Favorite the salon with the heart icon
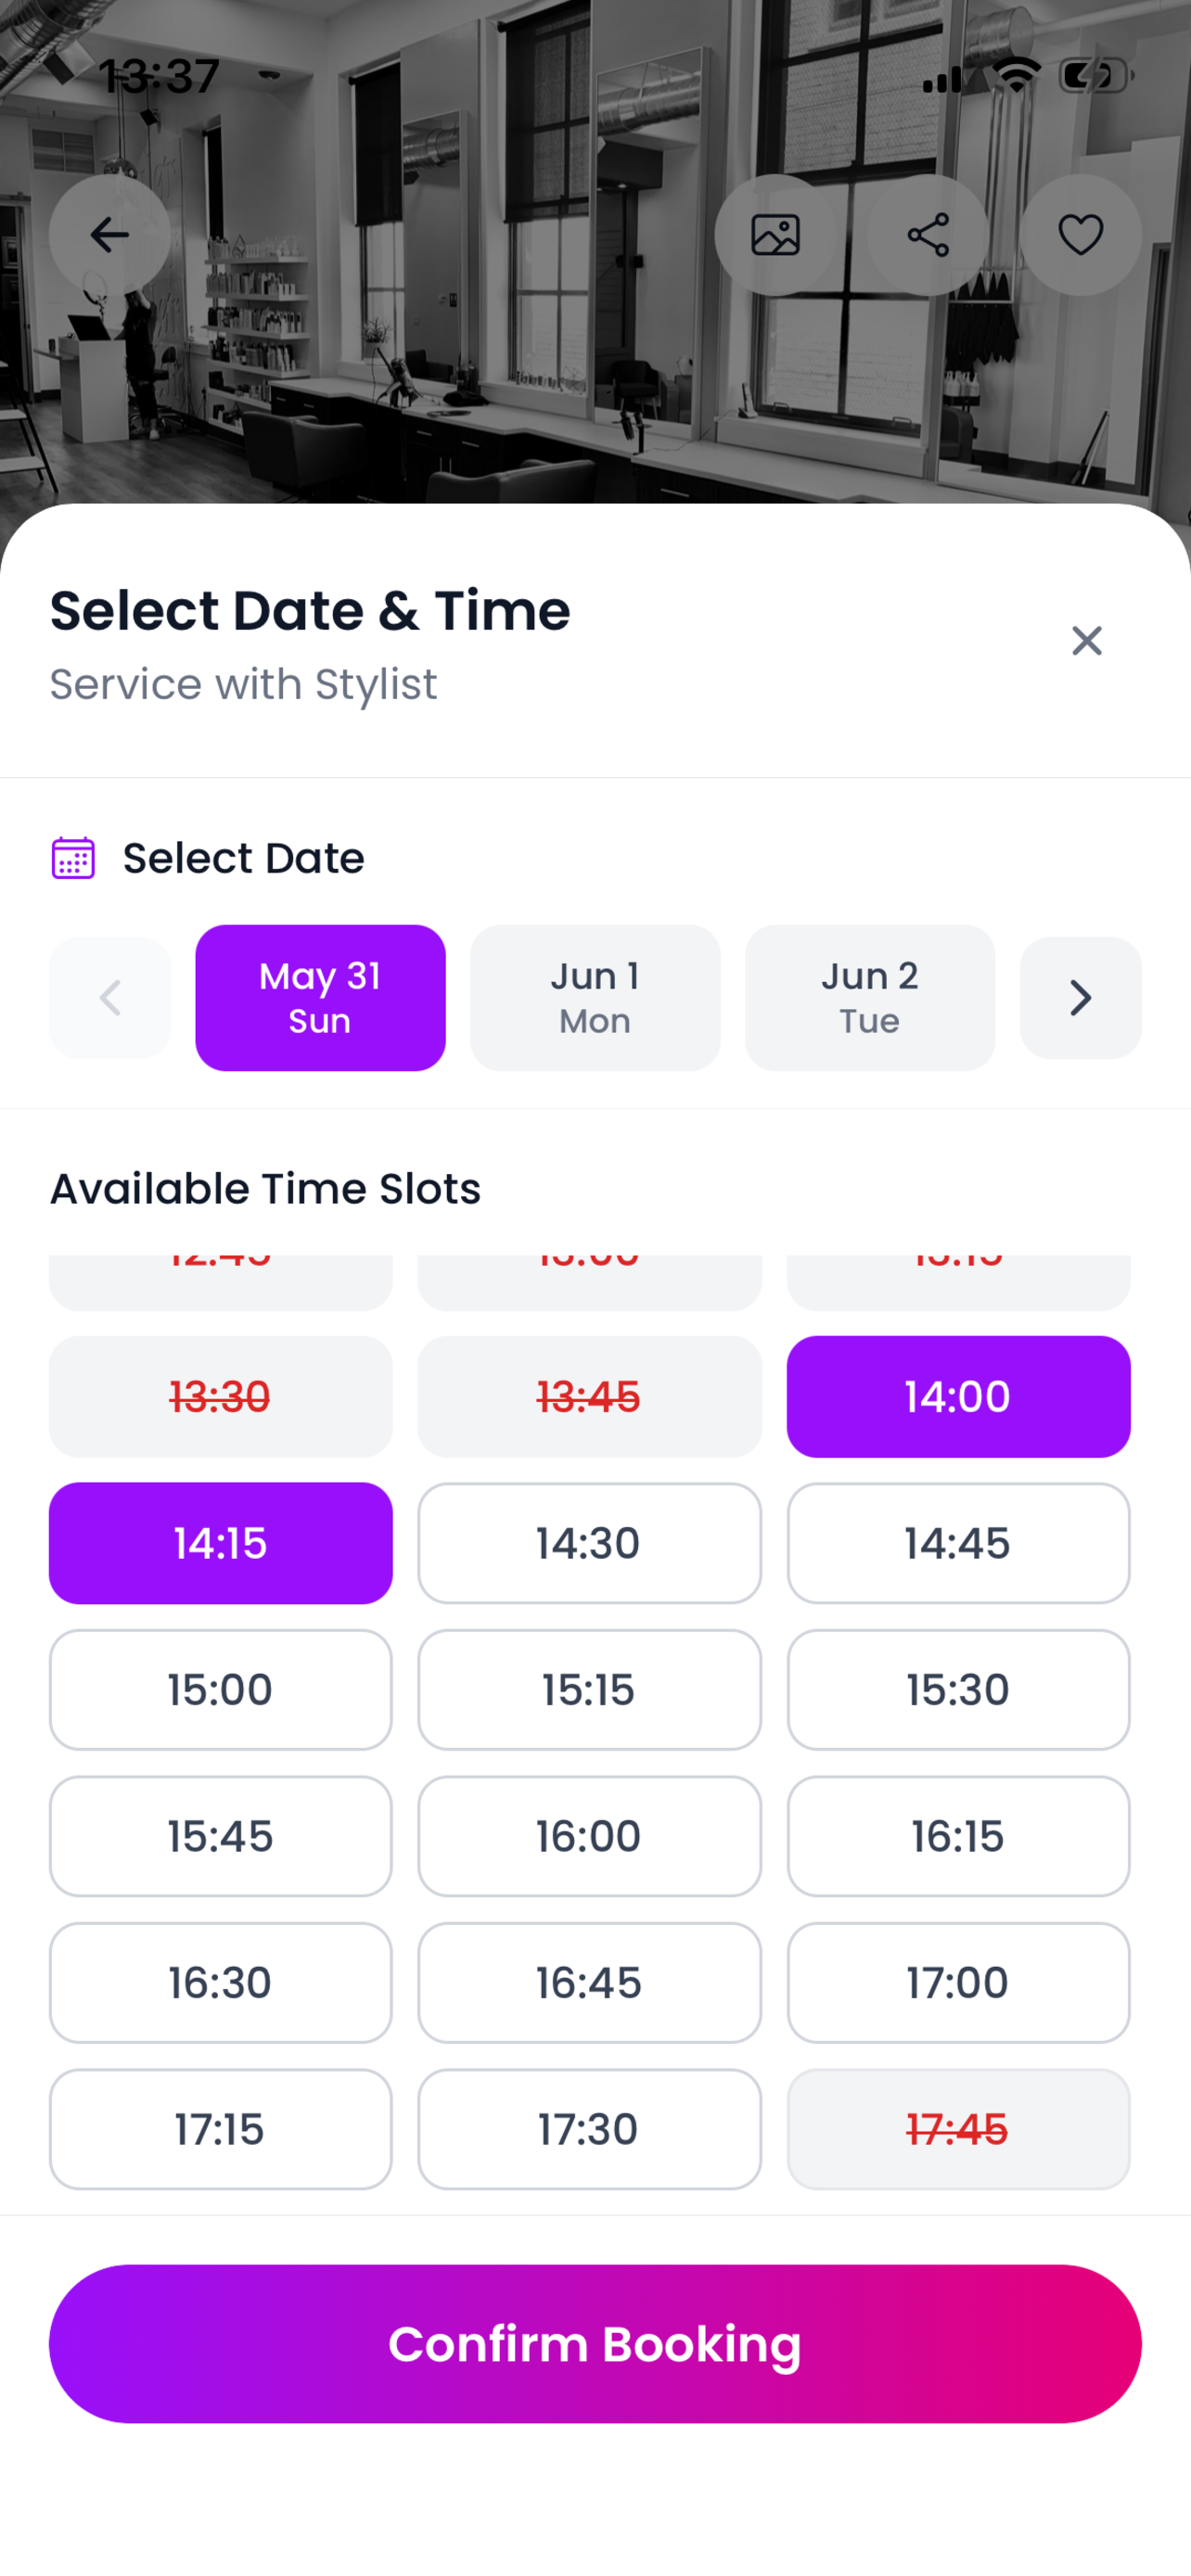 1080,235
